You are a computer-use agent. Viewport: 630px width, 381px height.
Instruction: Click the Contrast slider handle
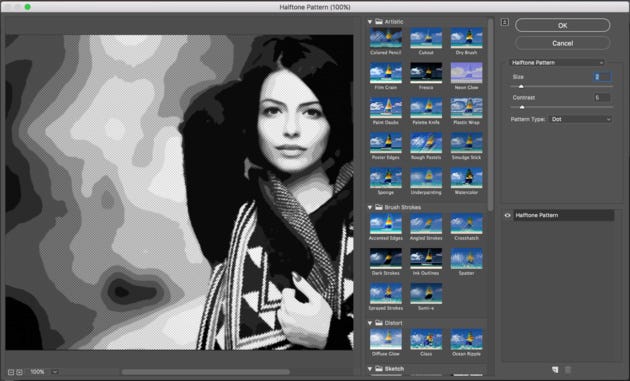[522, 107]
